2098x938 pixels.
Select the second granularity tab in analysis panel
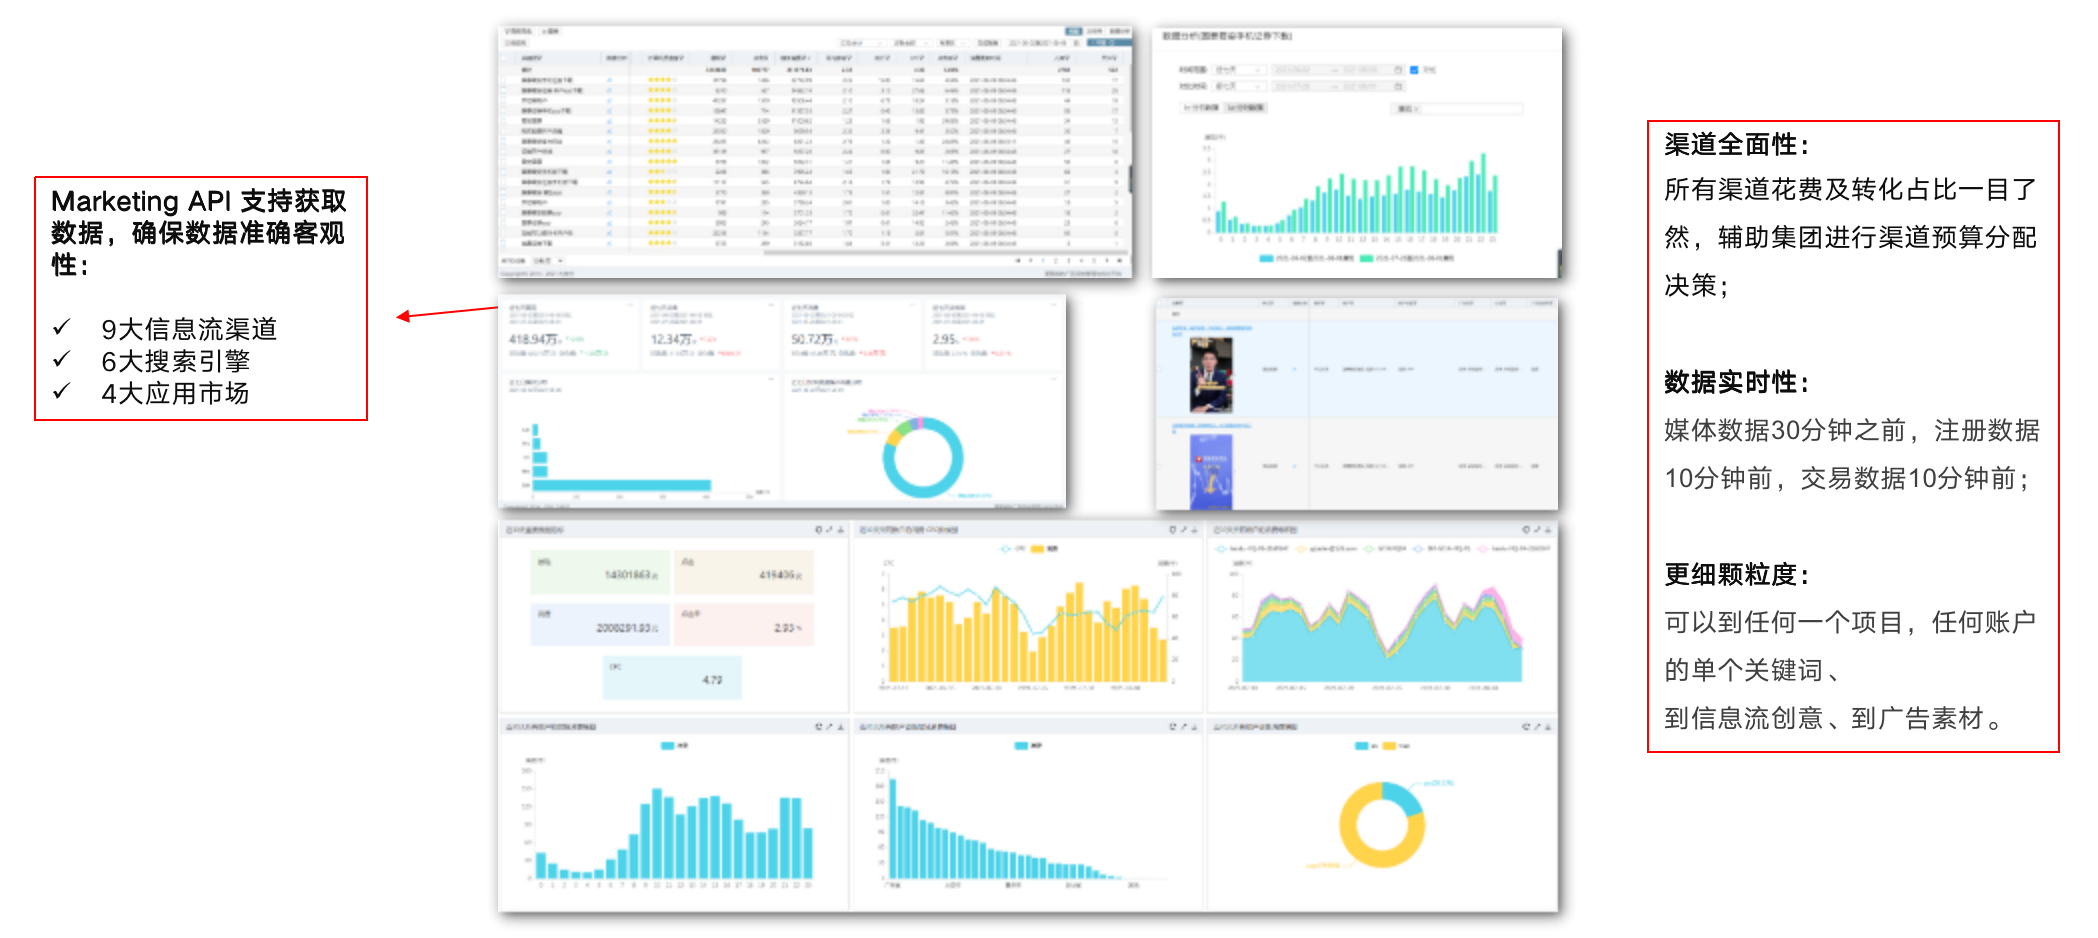(1245, 107)
